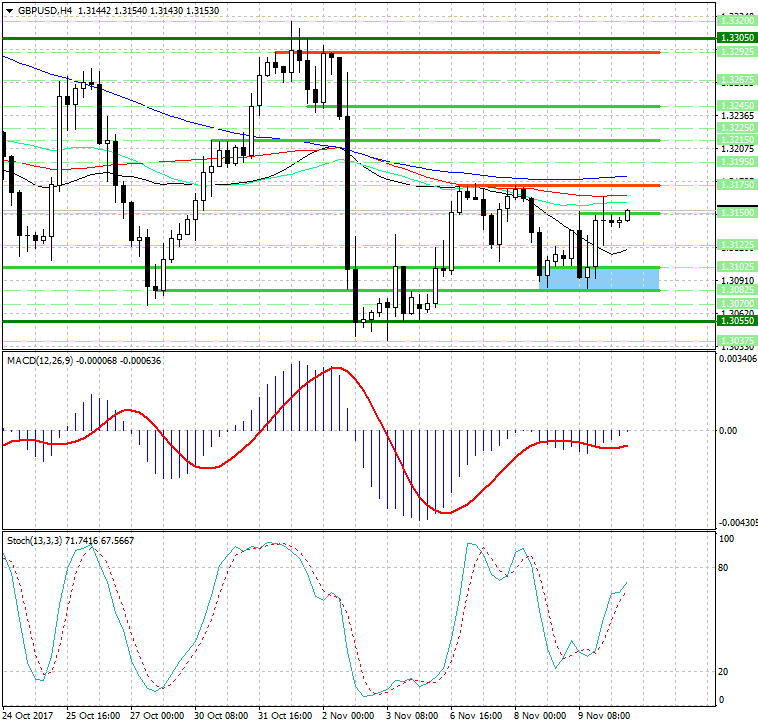Click the Stochastic 80 level axis label
The width and height of the screenshot is (758, 727).
725,568
